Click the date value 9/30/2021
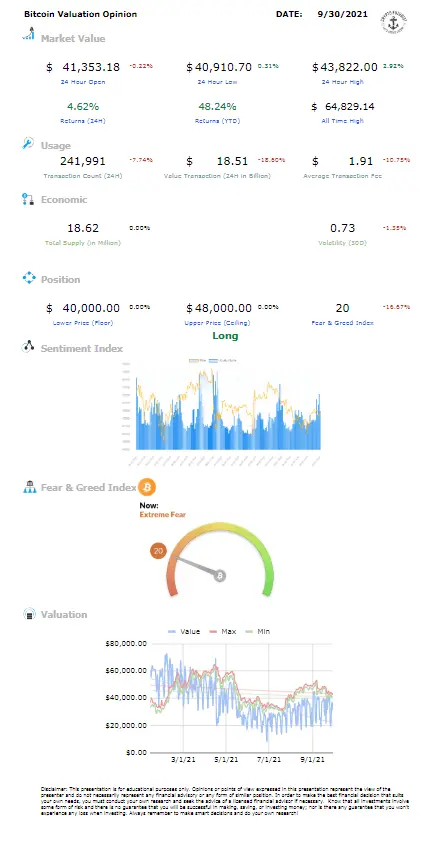 pyautogui.click(x=343, y=14)
